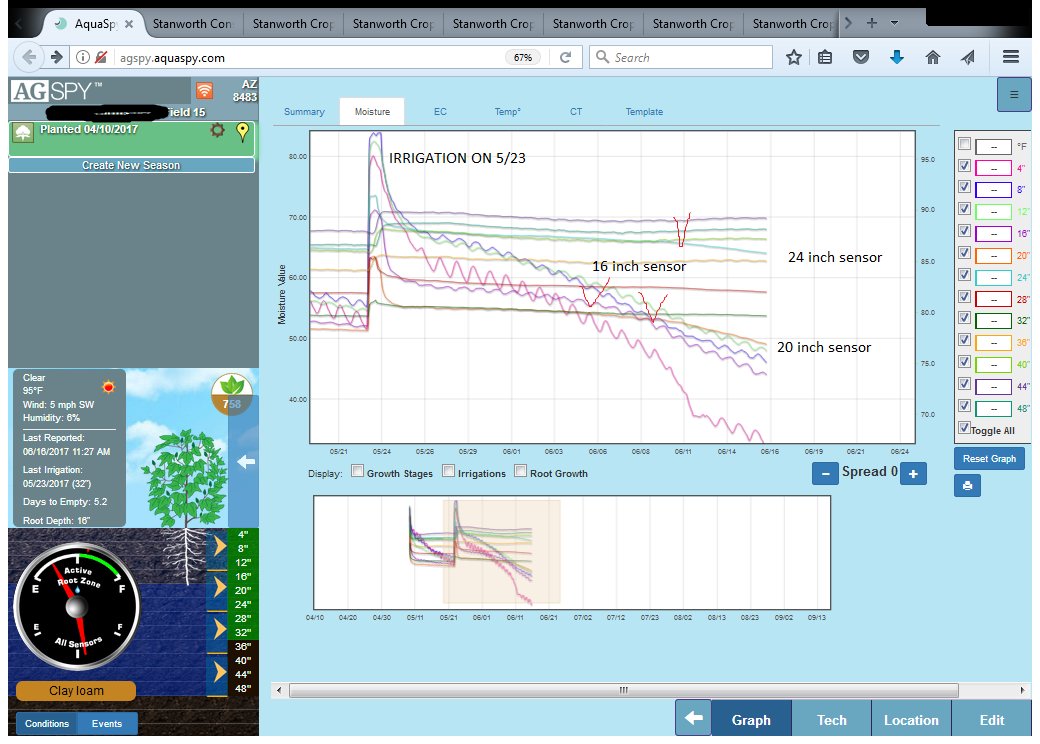Screen dimensions: 1040x744
Task: Enable the Growth Stages display checkbox
Action: (x=357, y=470)
